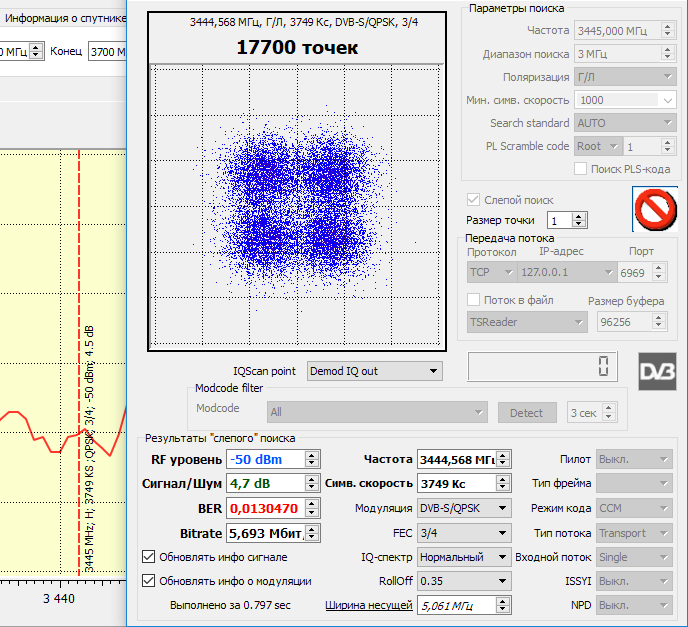Screen dimensions: 688x627
Task: Enable Поиск PLS-кода checkbox
Action: 580,168
